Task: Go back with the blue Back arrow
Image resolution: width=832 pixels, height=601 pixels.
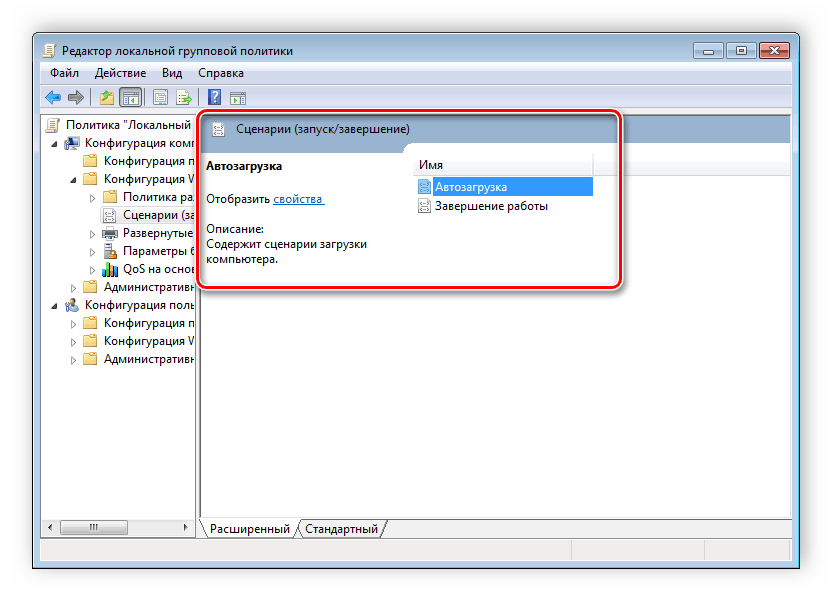Action: coord(53,98)
